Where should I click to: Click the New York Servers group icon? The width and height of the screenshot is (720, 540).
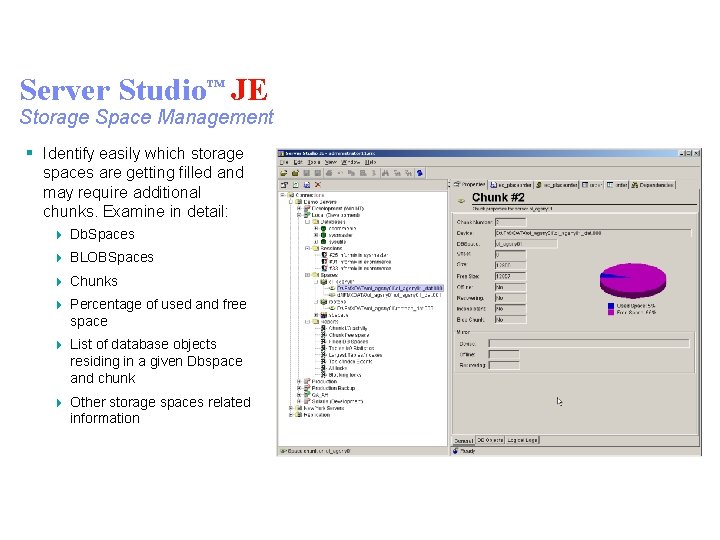coord(299,408)
